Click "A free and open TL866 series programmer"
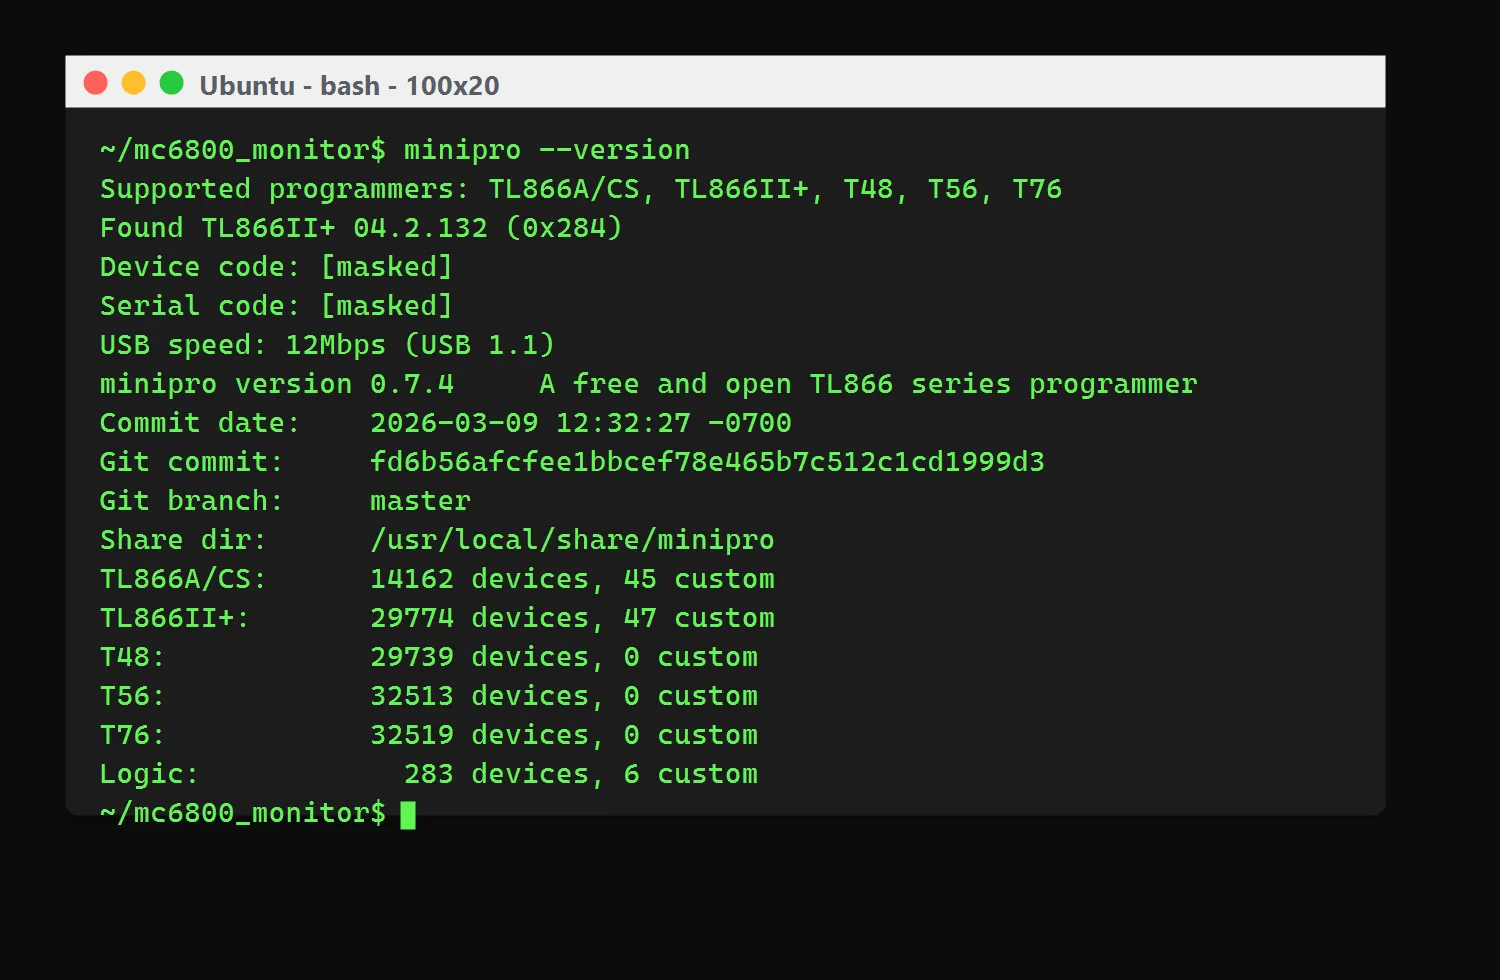Screen dimensions: 1500x980 [868, 384]
